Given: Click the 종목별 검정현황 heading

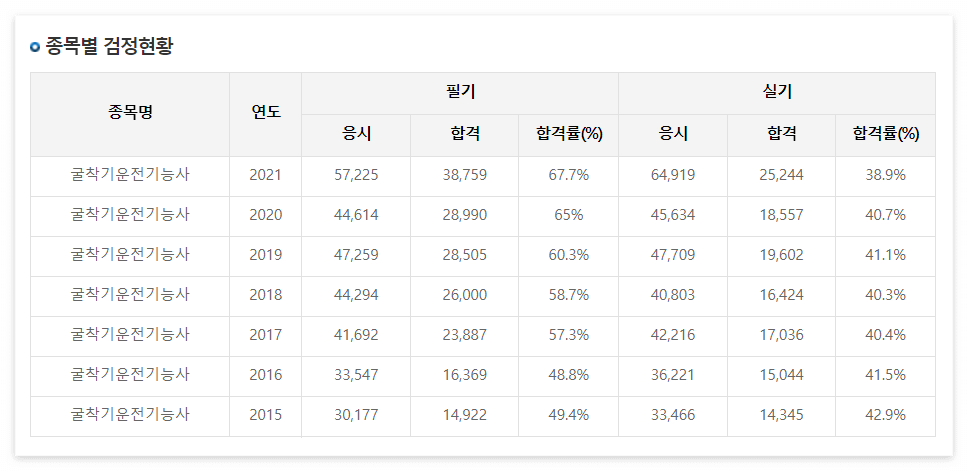Looking at the screenshot, I should pos(109,46).
